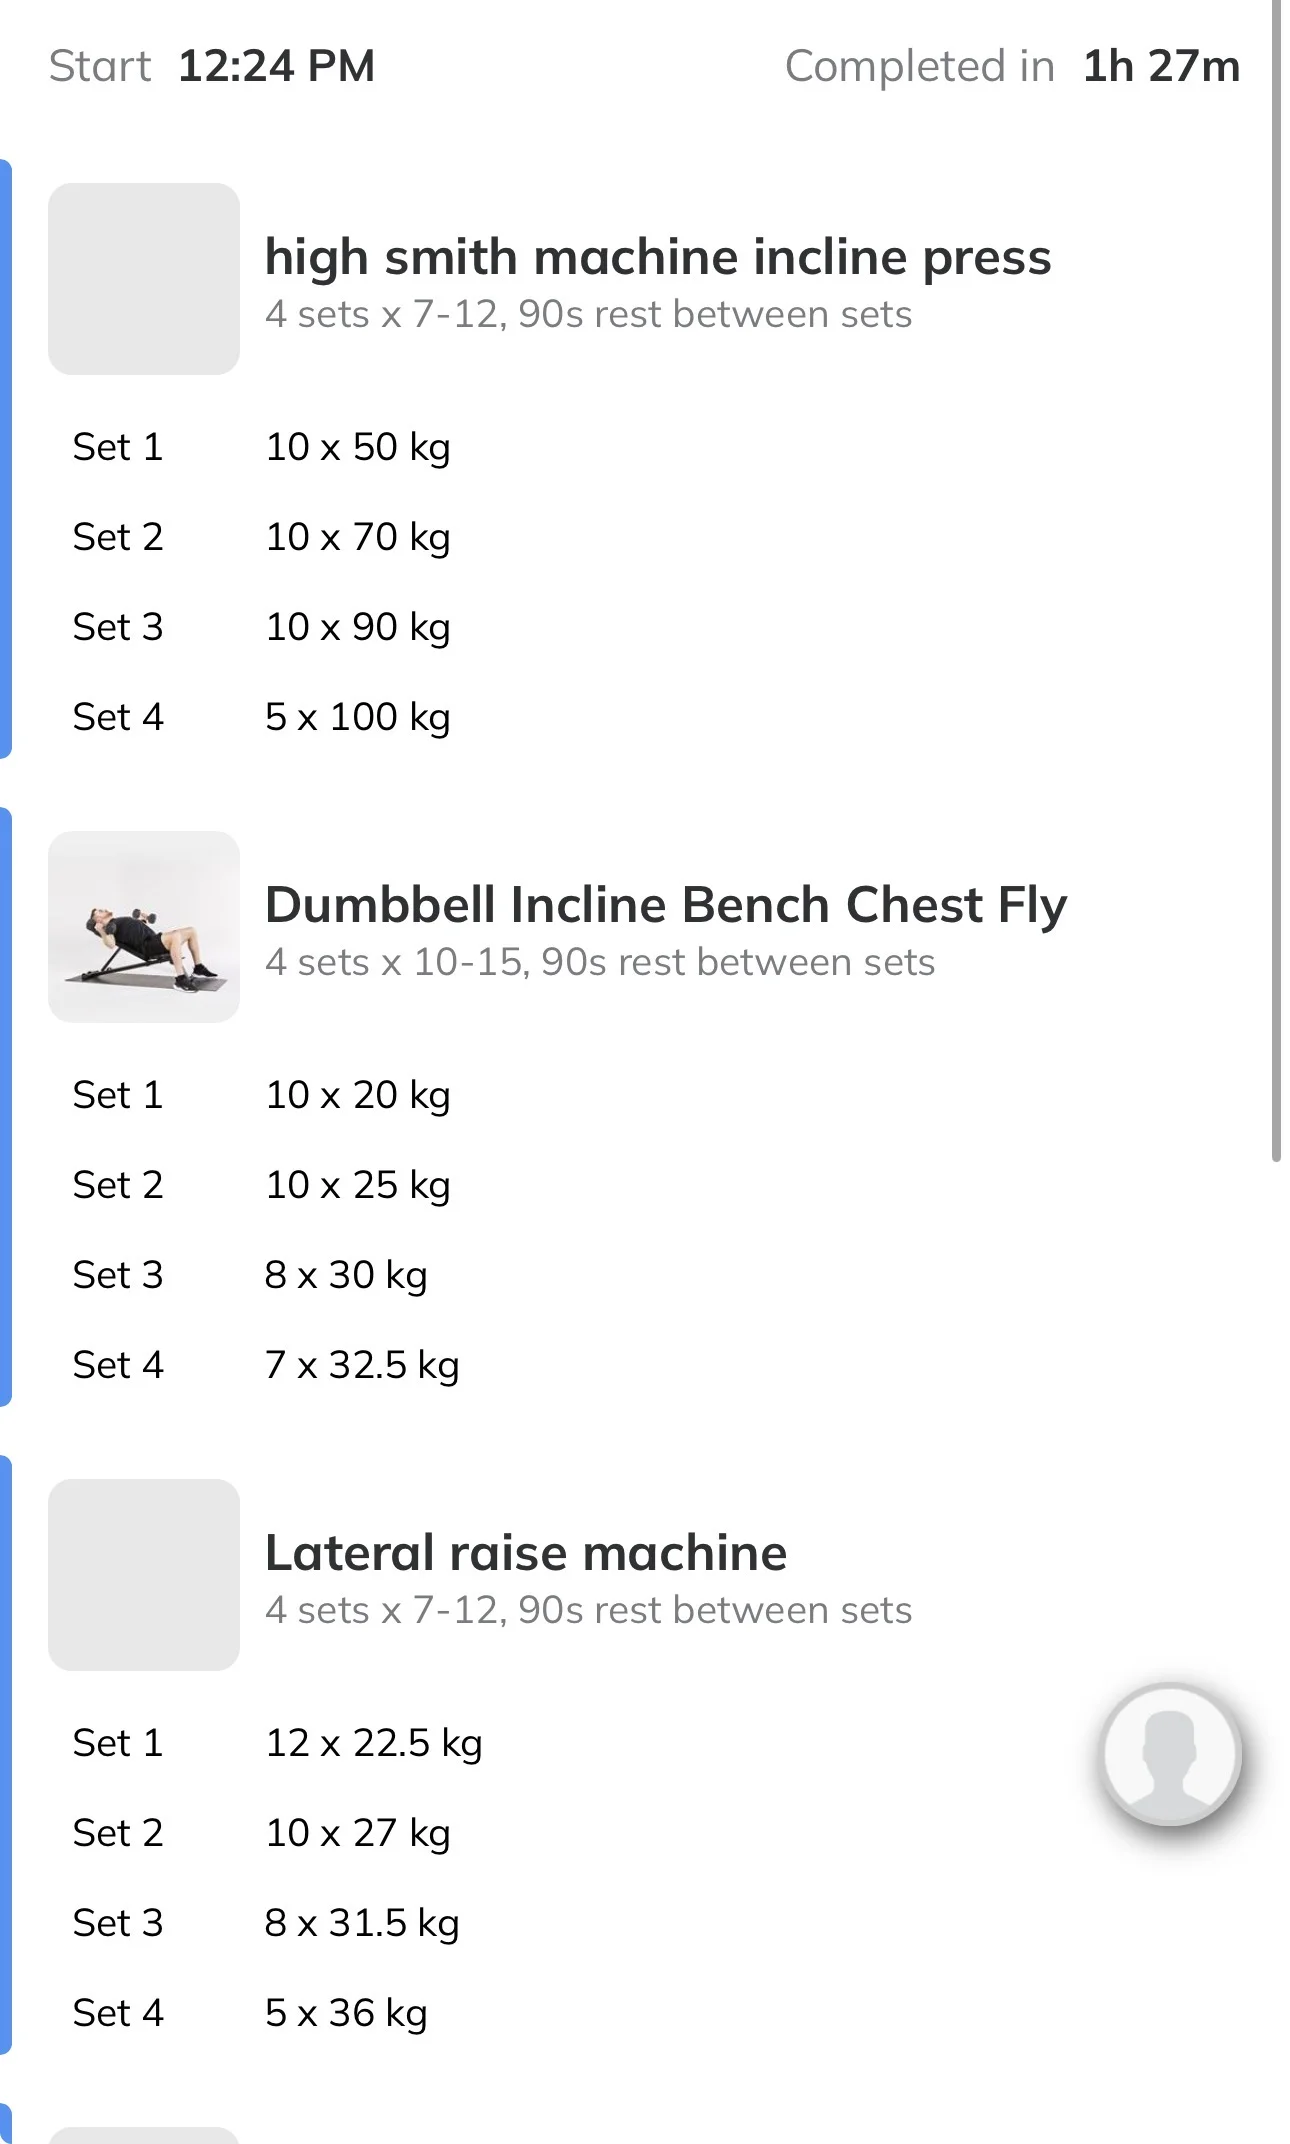This screenshot has height=2144, width=1290.
Task: Open the Dumbbell Incline Bench Chest Fly title
Action: [666, 905]
